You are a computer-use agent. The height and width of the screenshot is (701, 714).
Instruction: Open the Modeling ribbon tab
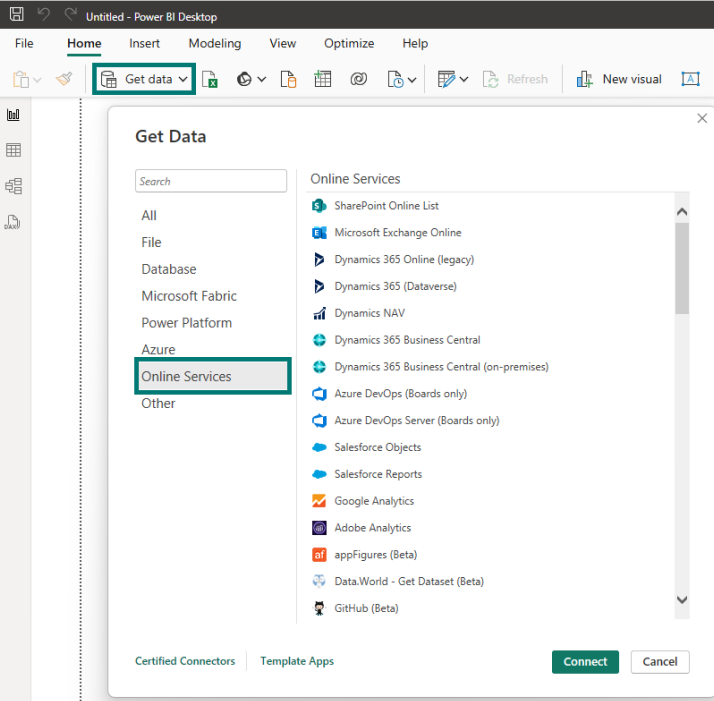[x=215, y=44]
